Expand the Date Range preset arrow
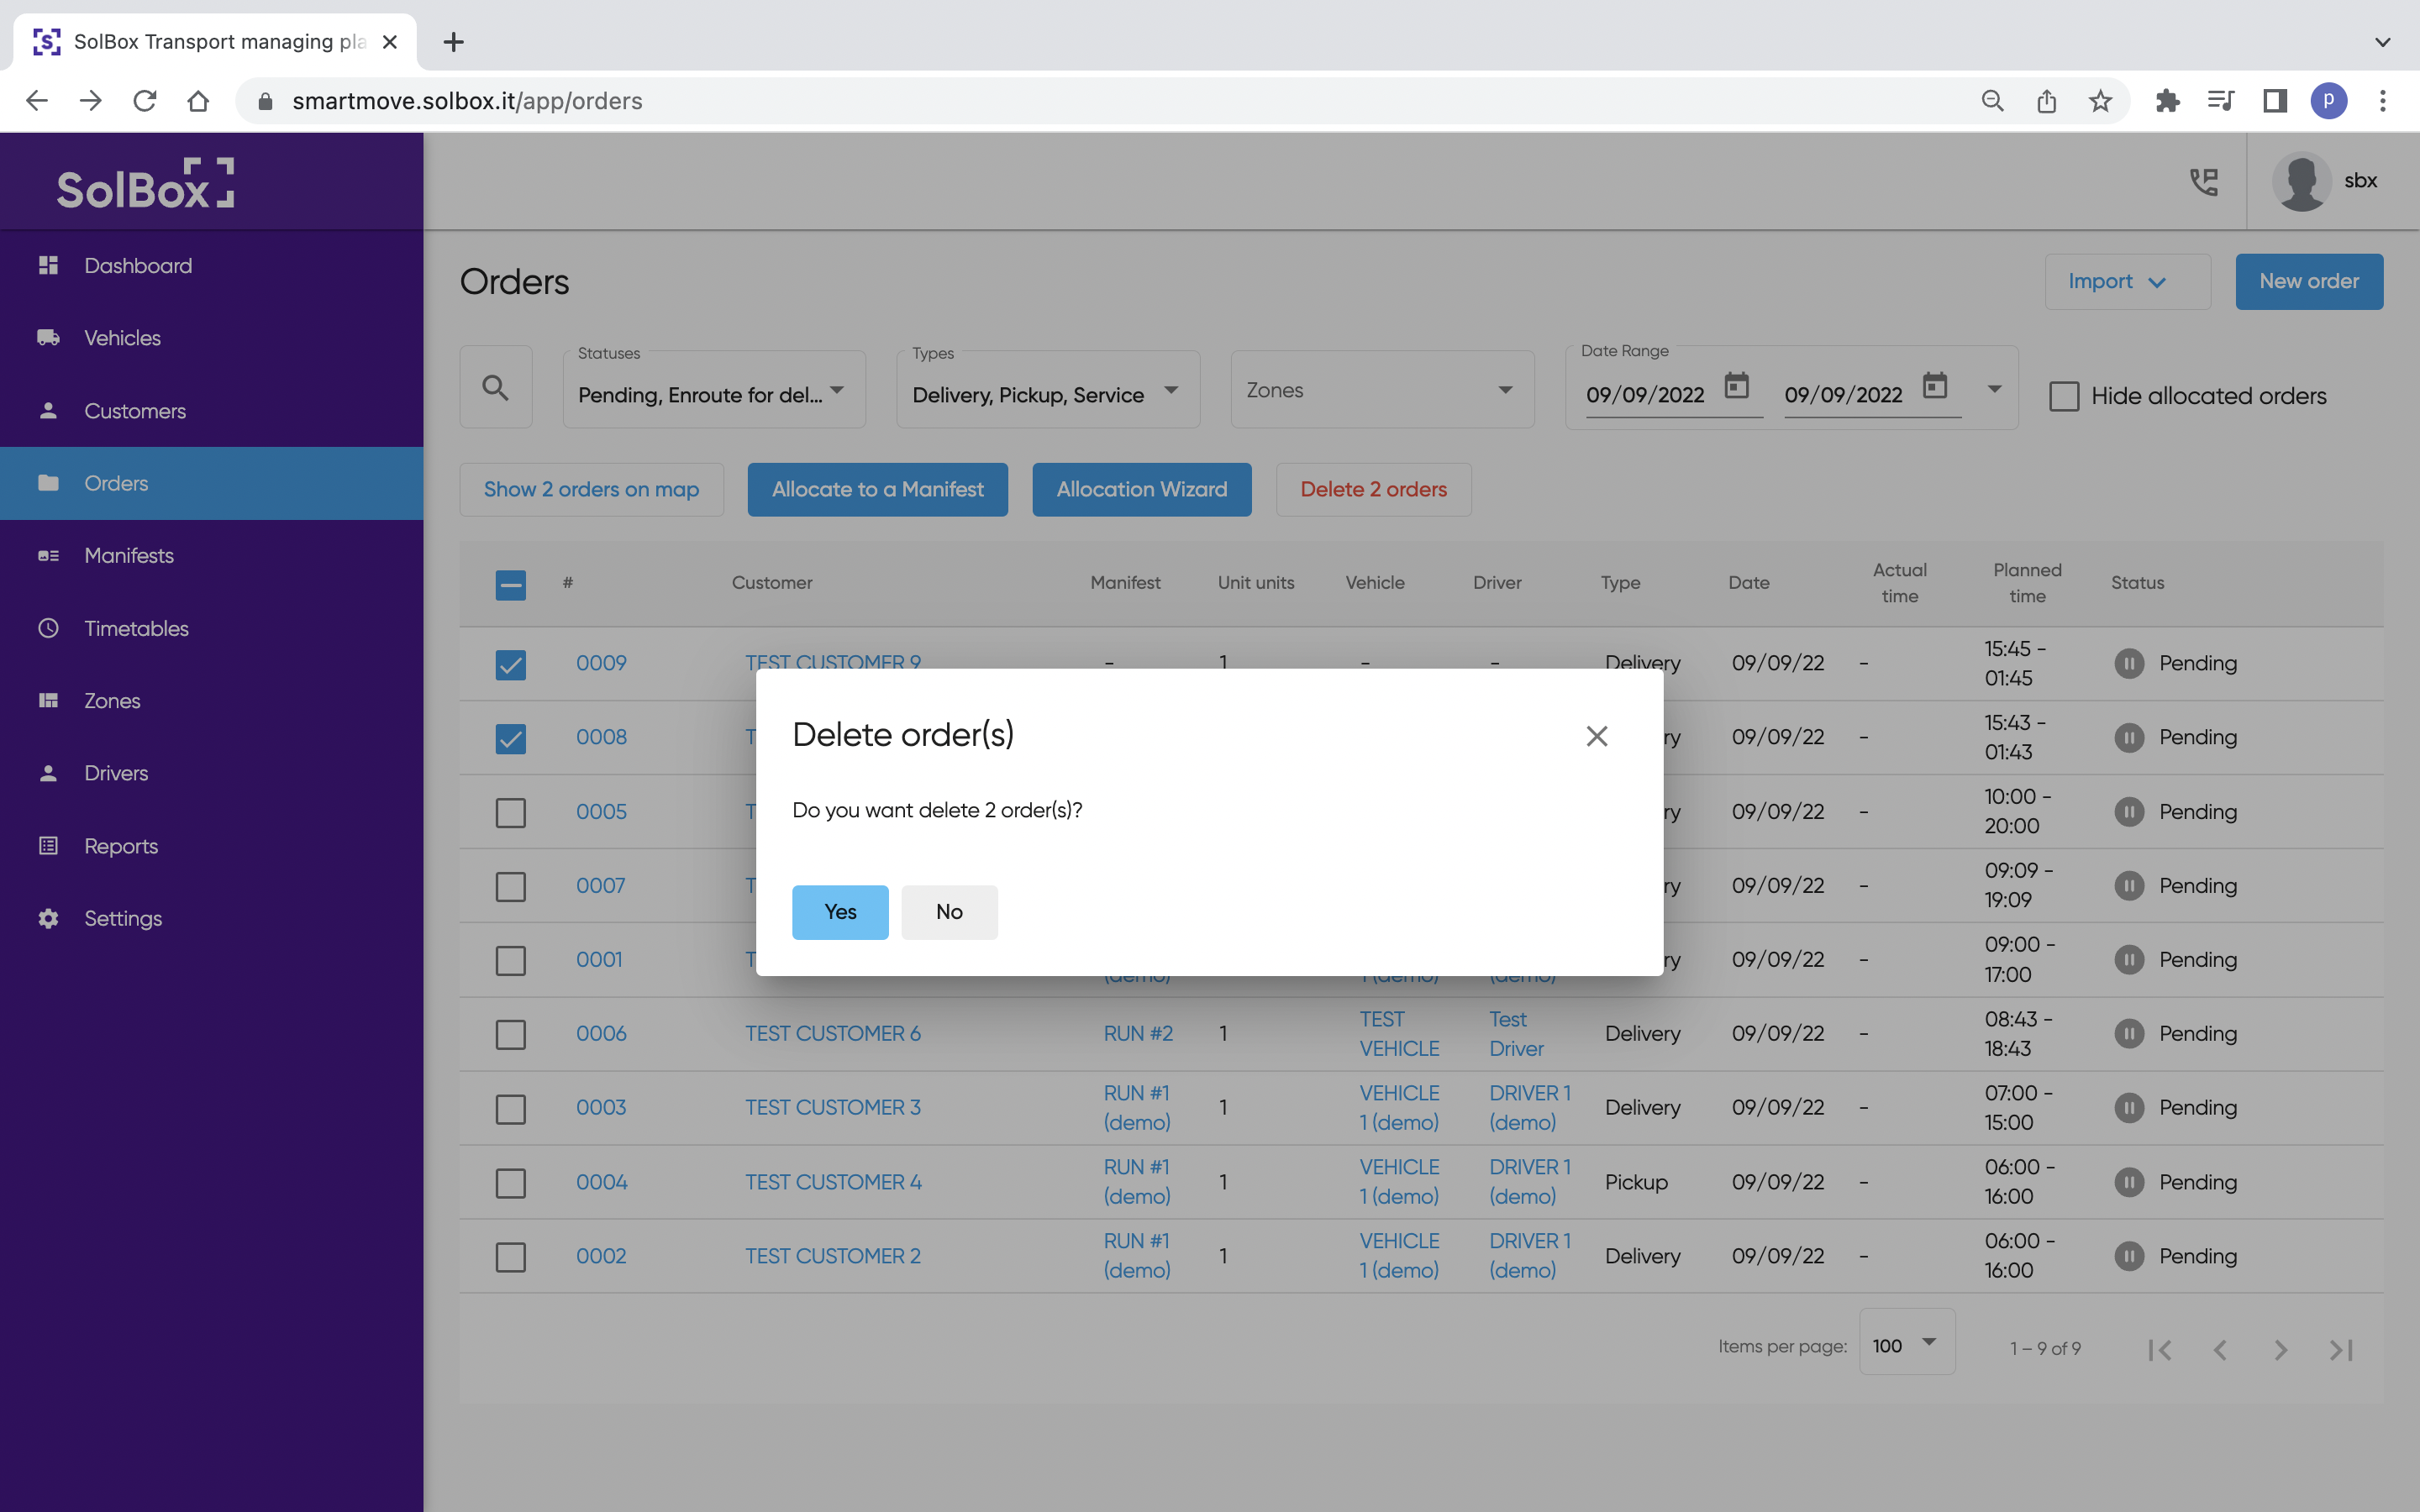 pyautogui.click(x=1994, y=389)
